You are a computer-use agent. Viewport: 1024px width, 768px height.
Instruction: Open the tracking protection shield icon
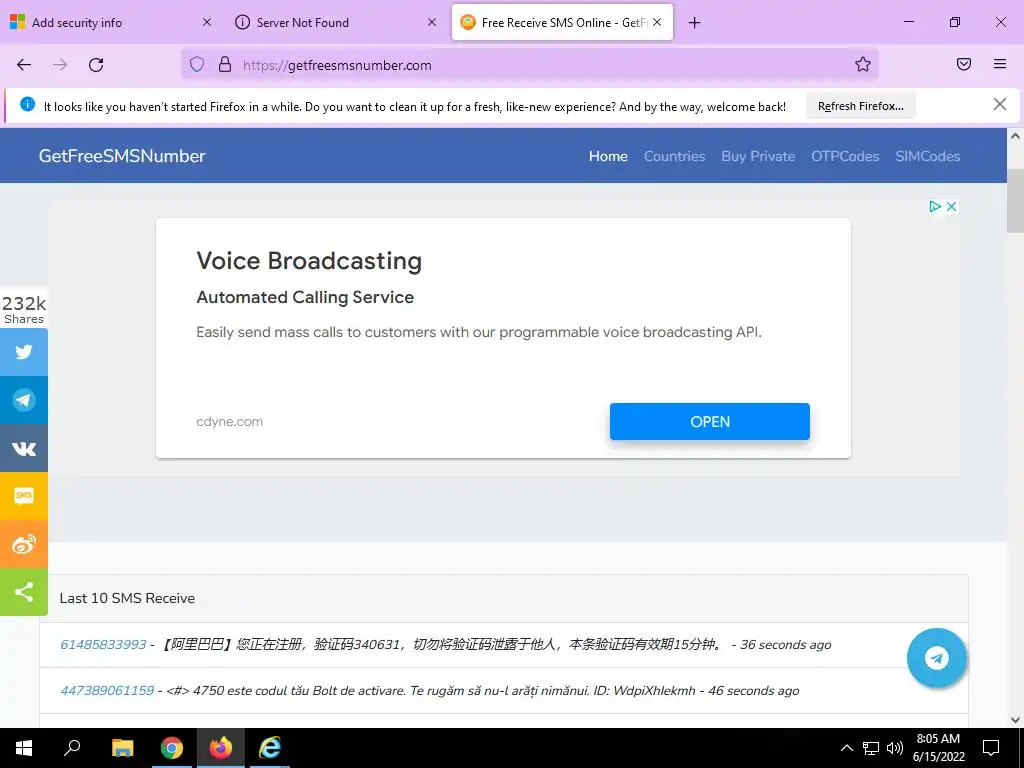coord(197,65)
